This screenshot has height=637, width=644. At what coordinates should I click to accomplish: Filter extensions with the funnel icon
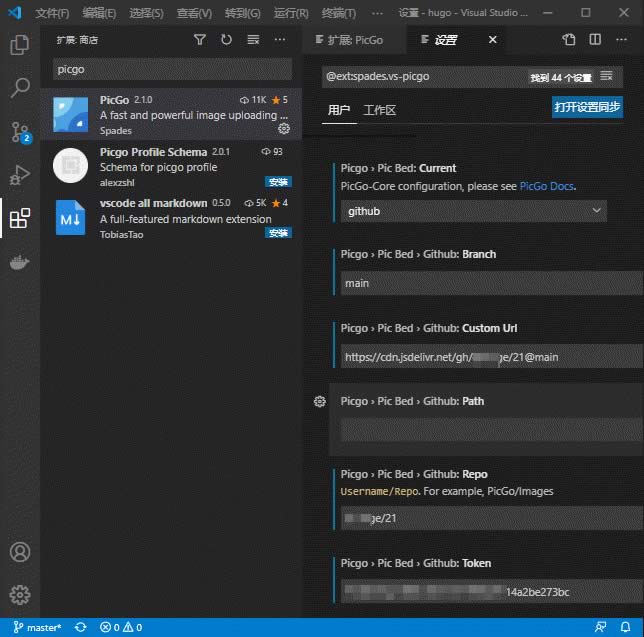click(200, 40)
